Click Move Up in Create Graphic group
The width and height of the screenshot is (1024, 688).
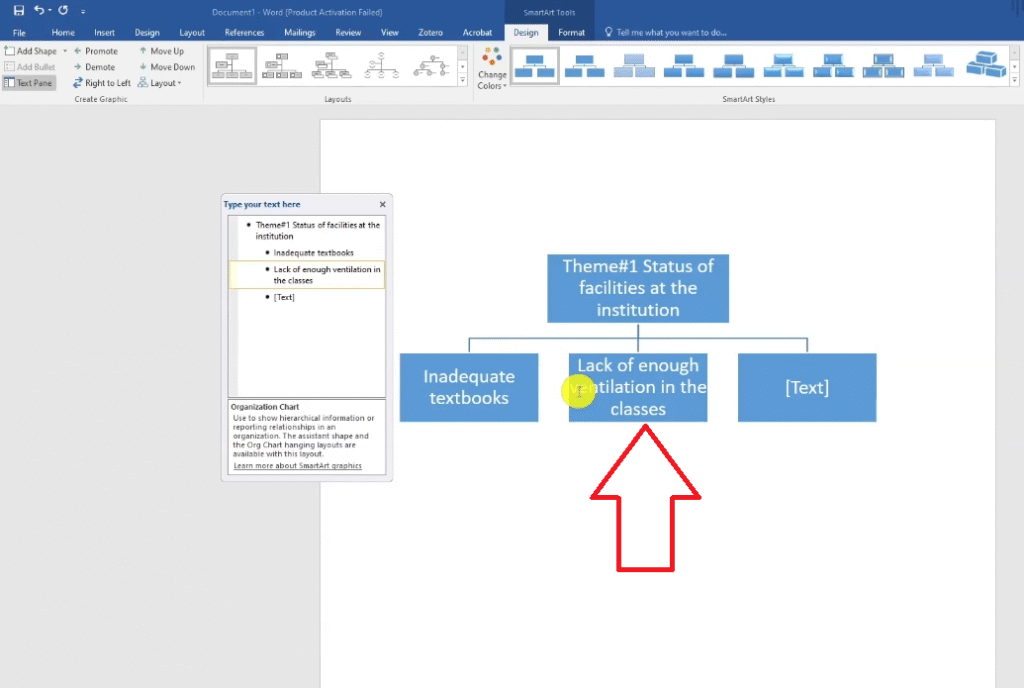coord(161,51)
